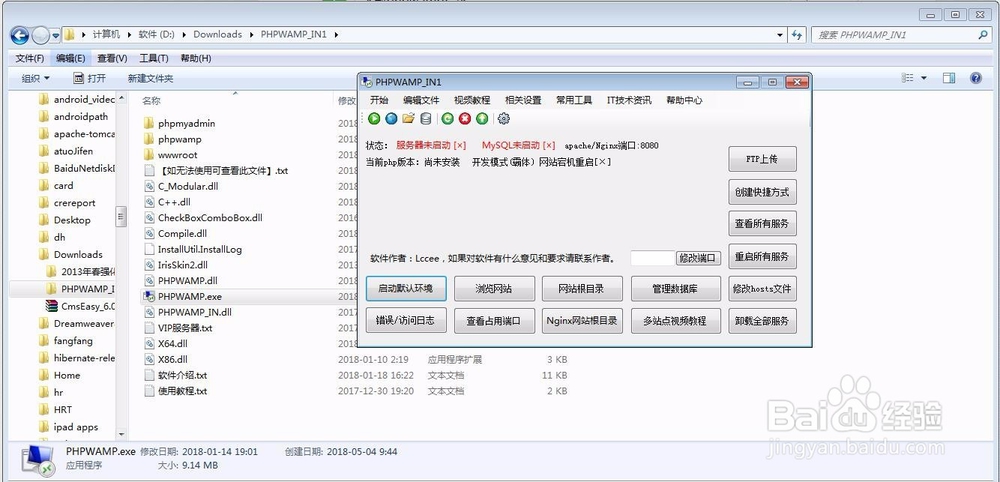Viewport: 1000px width, 482px height.
Task: Click the green restart (C) toolbar icon
Action: [448, 118]
